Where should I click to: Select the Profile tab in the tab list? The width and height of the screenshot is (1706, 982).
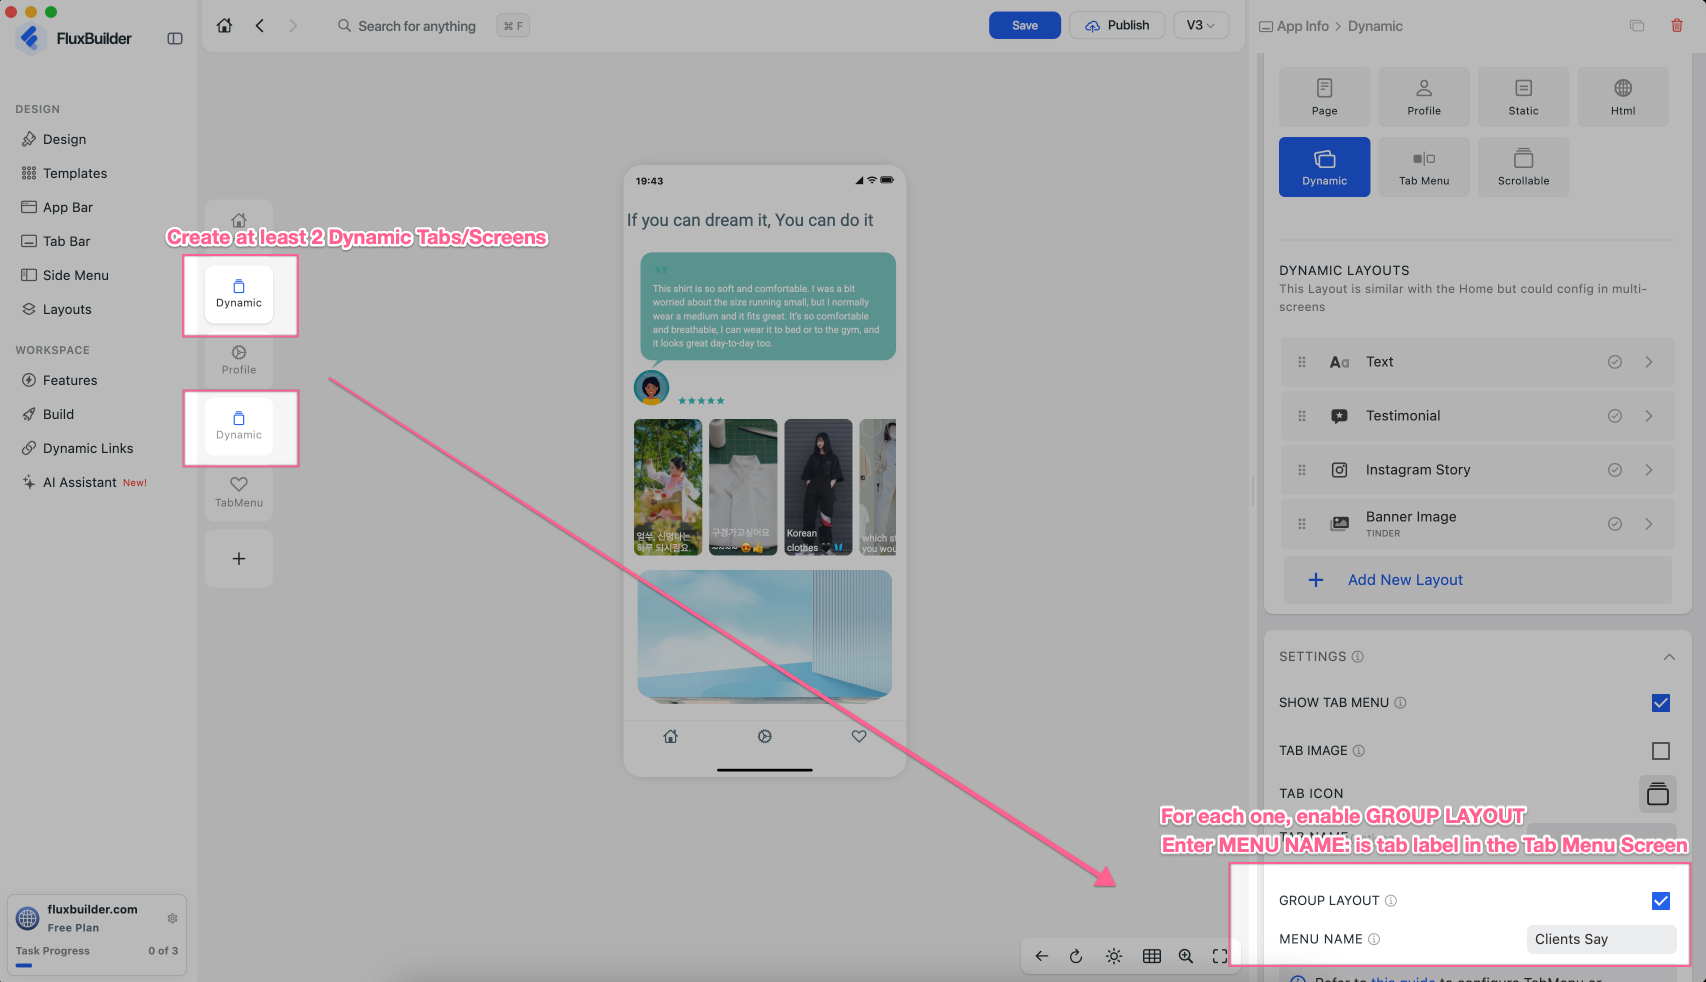239,360
